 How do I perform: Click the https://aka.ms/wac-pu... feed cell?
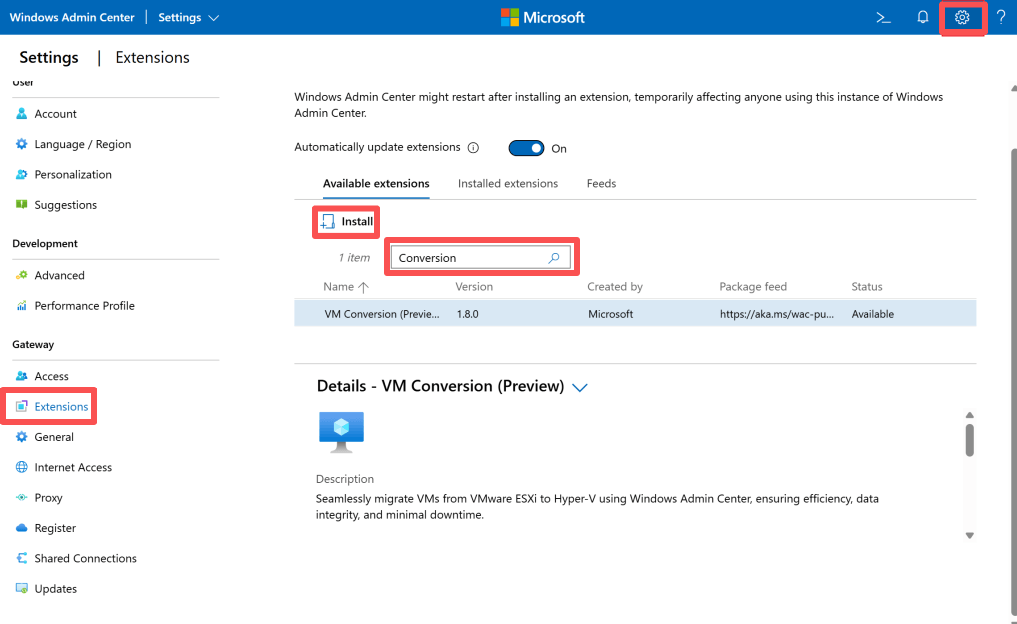pos(777,314)
